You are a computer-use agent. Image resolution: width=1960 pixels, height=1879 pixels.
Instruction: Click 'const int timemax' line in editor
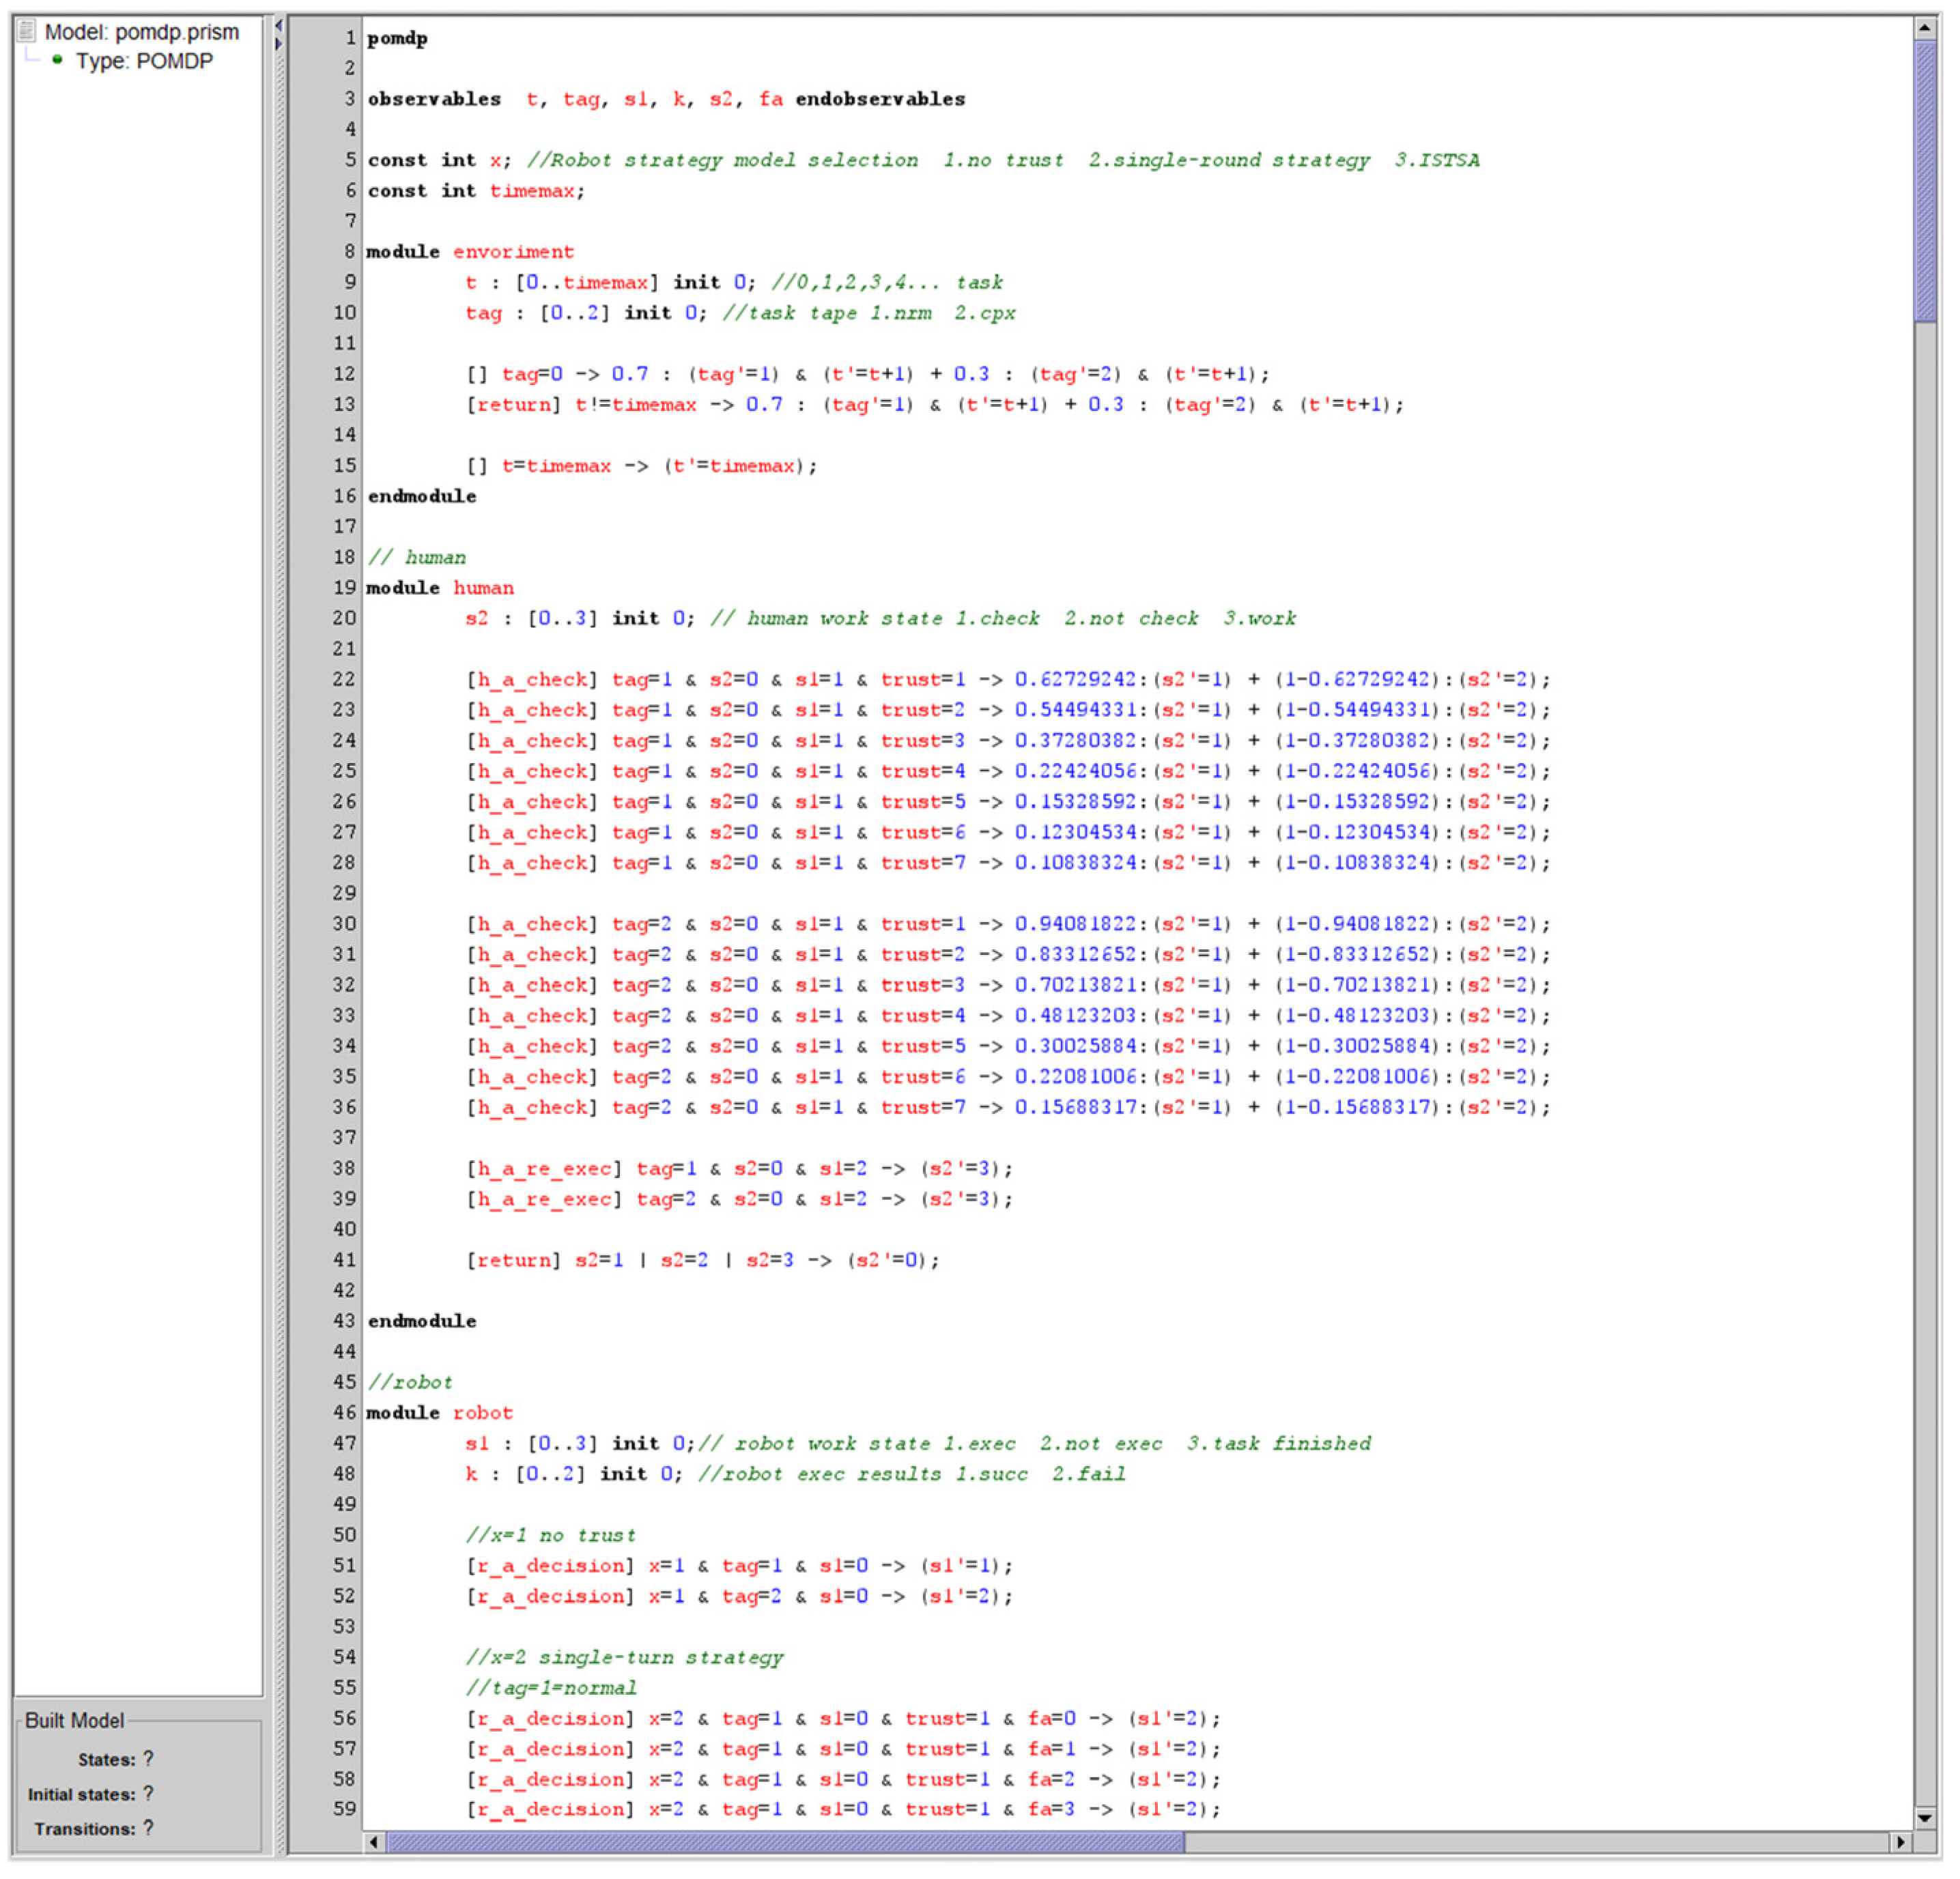(x=476, y=190)
